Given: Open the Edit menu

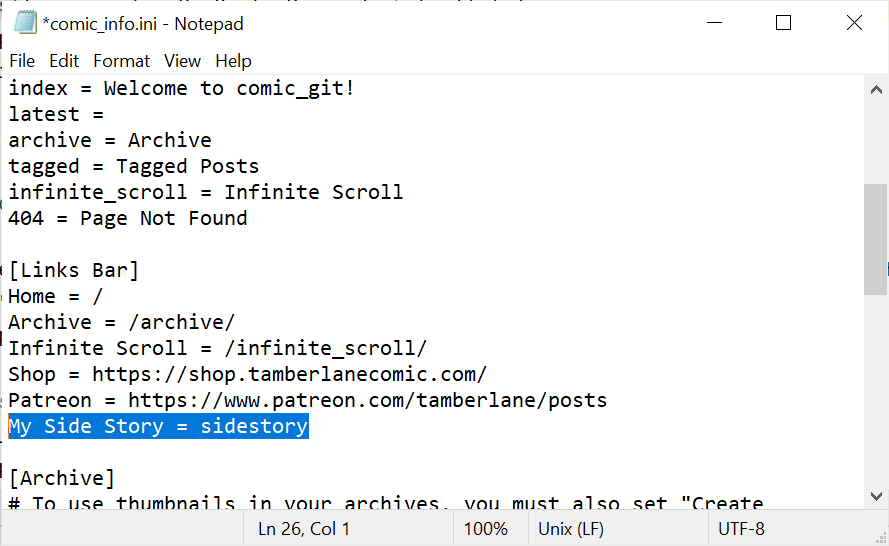Looking at the screenshot, I should pos(64,61).
